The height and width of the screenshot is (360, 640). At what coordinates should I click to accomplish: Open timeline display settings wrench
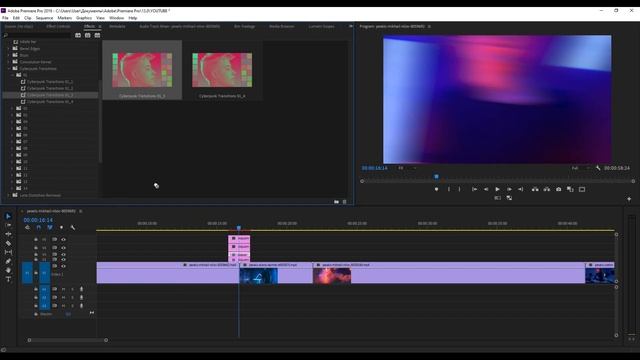coord(73,227)
